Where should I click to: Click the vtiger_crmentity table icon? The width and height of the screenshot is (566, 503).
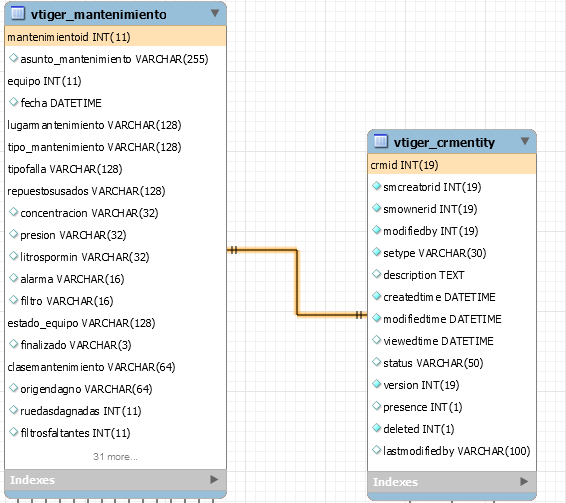click(381, 141)
